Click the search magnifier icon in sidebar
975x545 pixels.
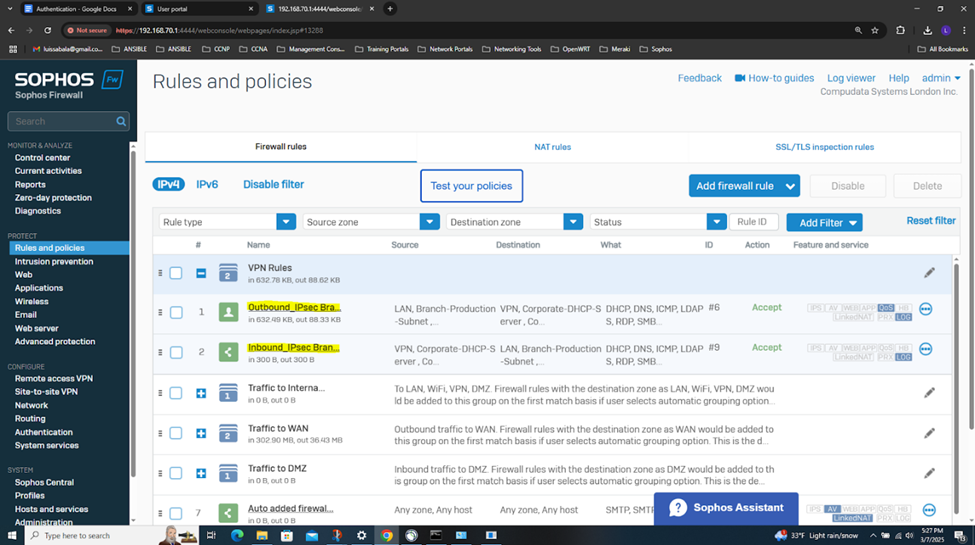tap(121, 121)
